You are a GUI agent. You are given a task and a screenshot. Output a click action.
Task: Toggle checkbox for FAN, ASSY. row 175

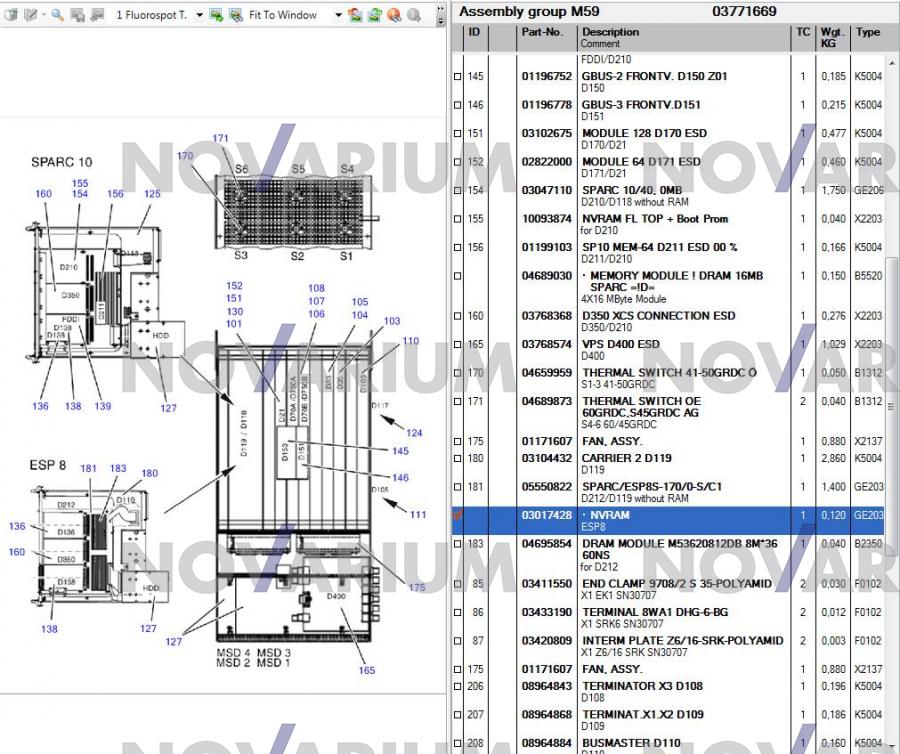tap(459, 442)
